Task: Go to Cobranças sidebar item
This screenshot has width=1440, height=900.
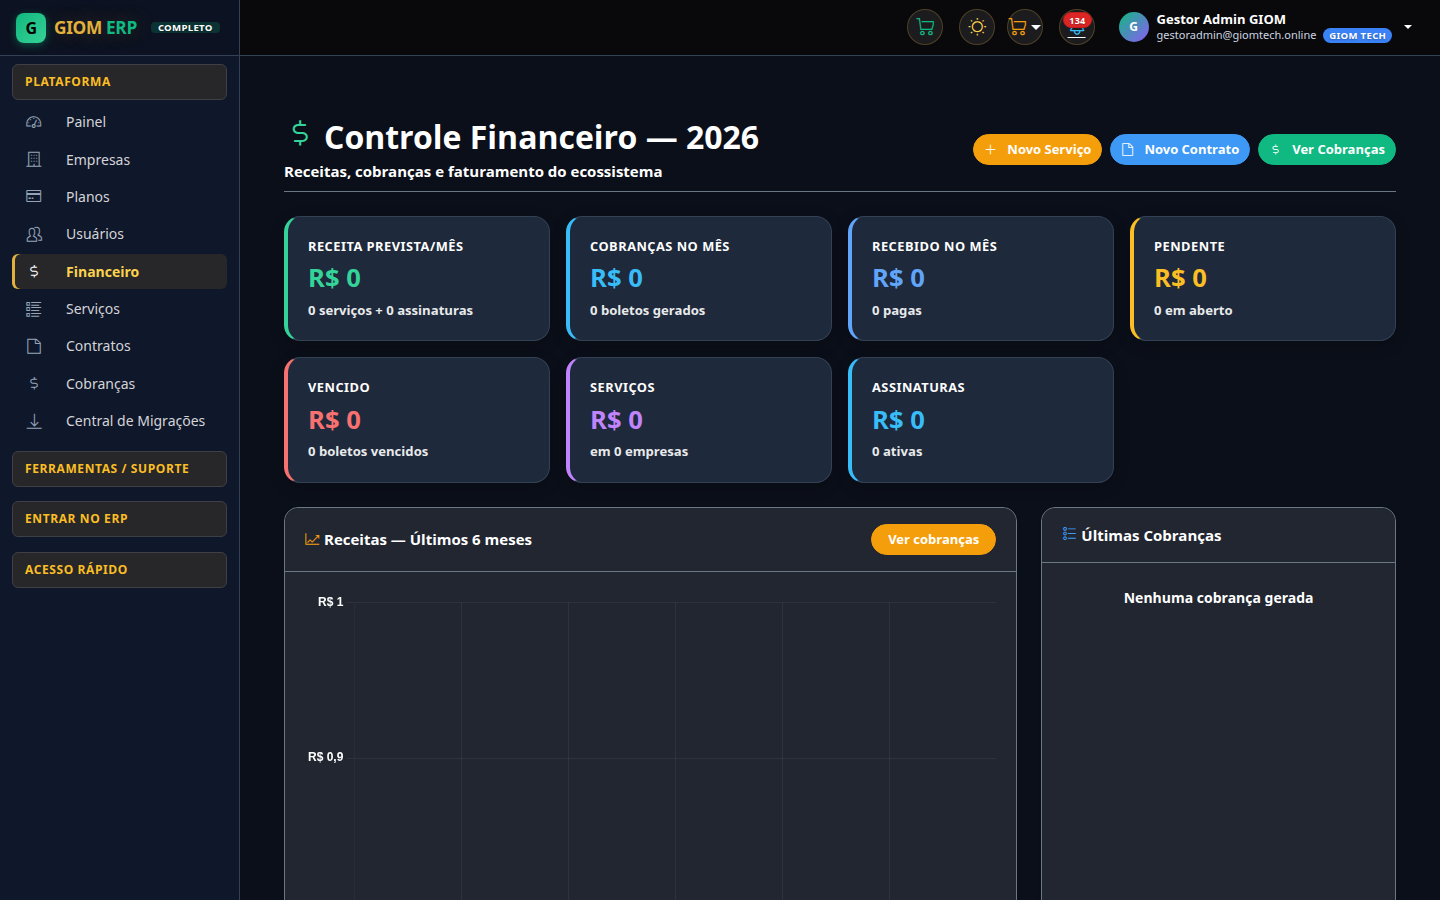Action: point(119,384)
